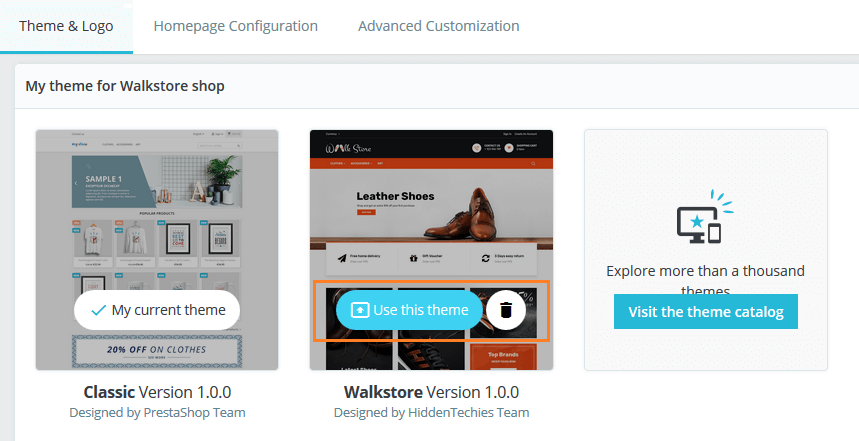Click the Classic Version 1.0.0 title
The width and height of the screenshot is (859, 441).
coord(157,392)
